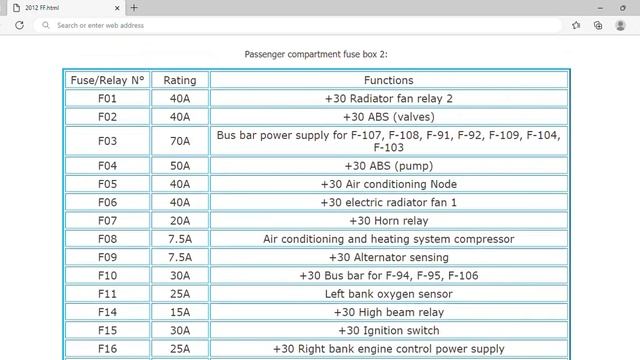
Task: Click the address bar search field
Action: pos(298,25)
